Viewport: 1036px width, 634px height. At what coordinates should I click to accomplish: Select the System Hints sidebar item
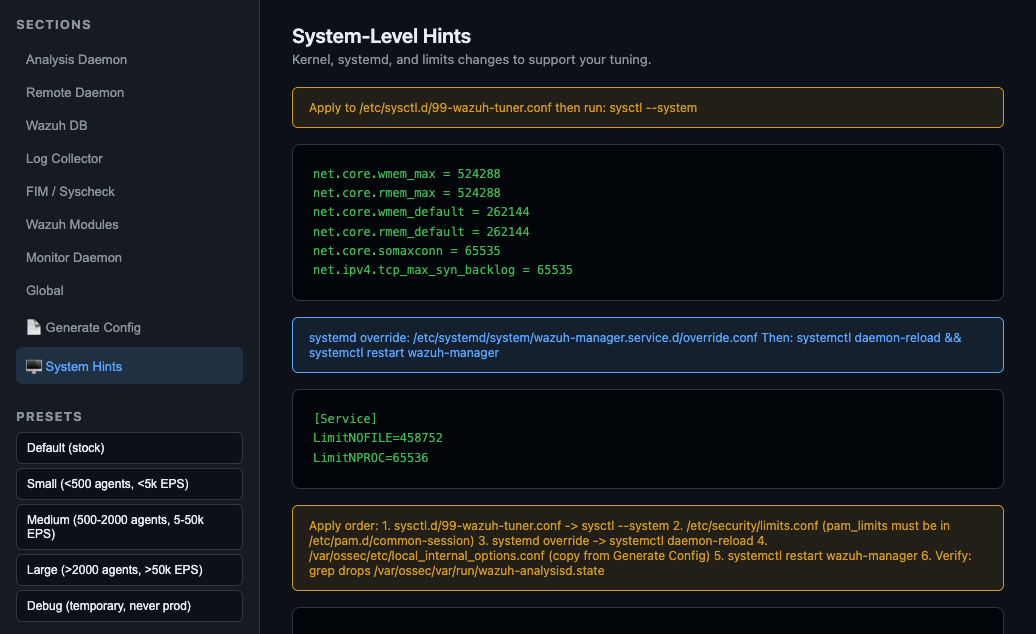pyautogui.click(x=130, y=366)
